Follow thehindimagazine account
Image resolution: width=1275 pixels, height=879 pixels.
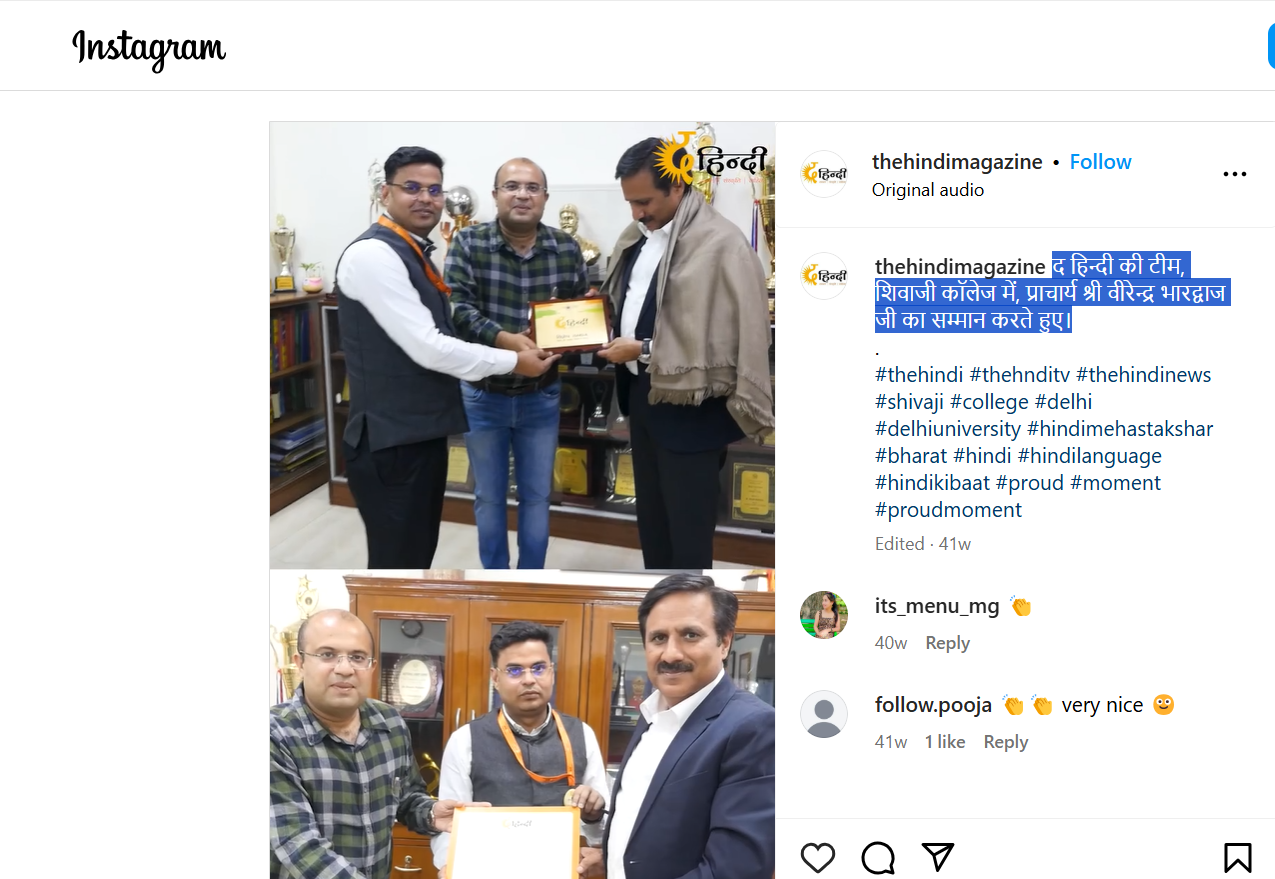pyautogui.click(x=1100, y=162)
